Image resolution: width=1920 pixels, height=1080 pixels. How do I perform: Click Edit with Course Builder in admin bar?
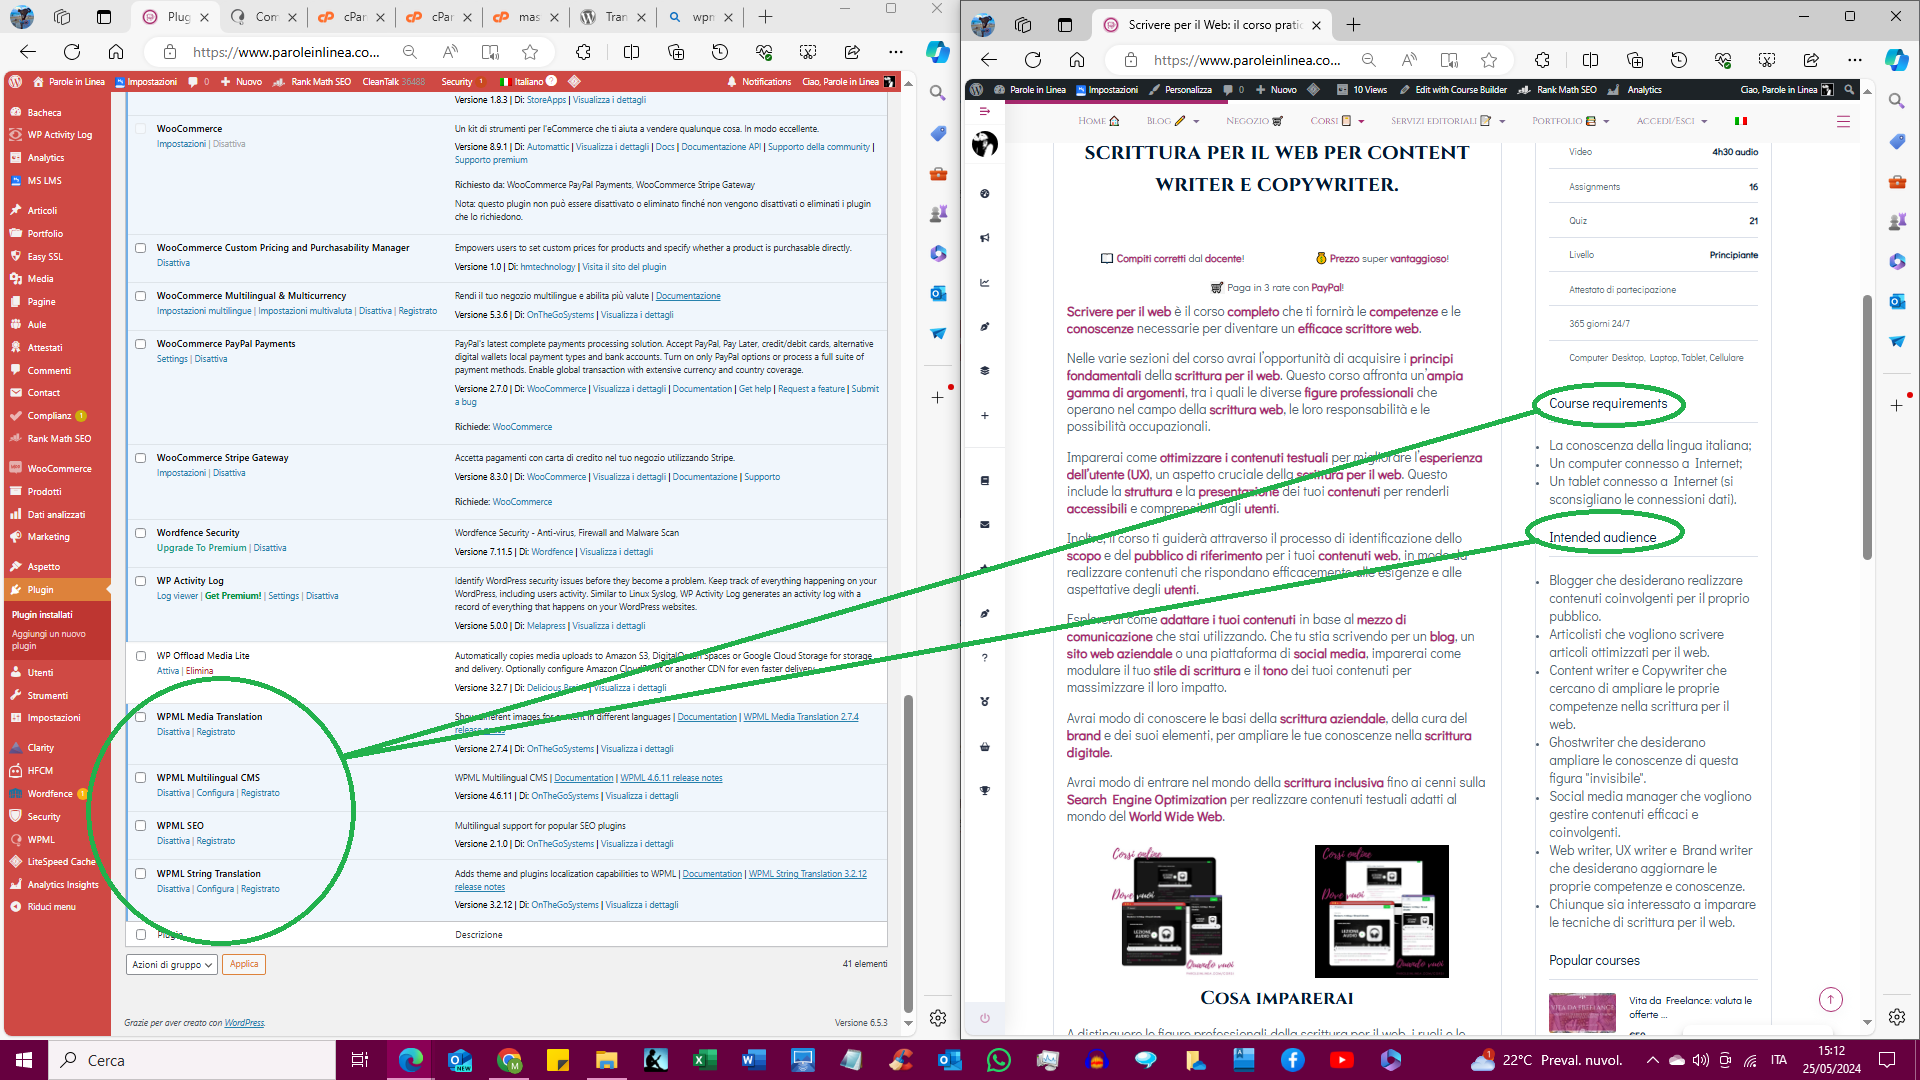tap(1460, 90)
